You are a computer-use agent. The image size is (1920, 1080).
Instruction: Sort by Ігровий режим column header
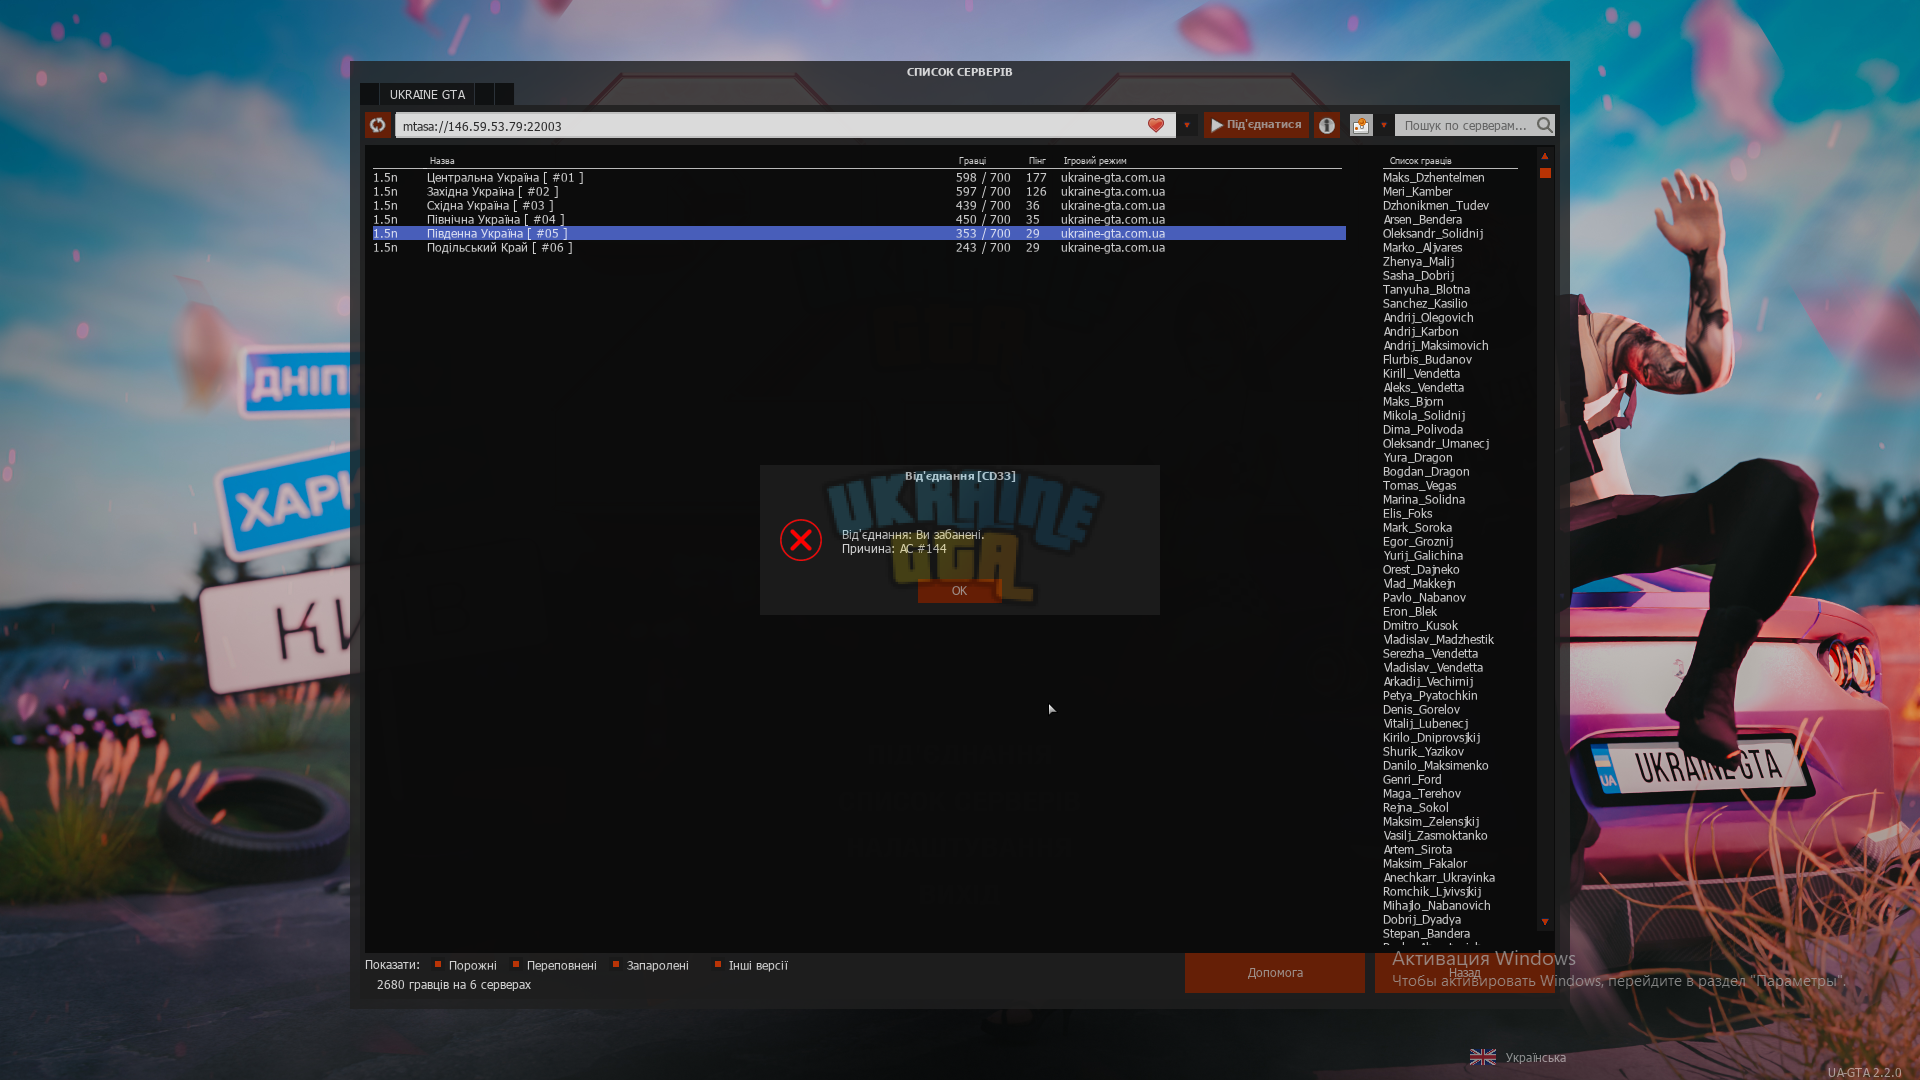(1095, 161)
